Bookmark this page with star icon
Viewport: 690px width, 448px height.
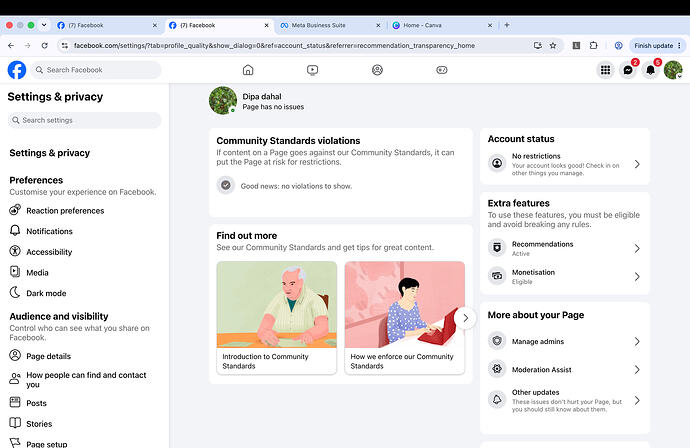click(553, 45)
